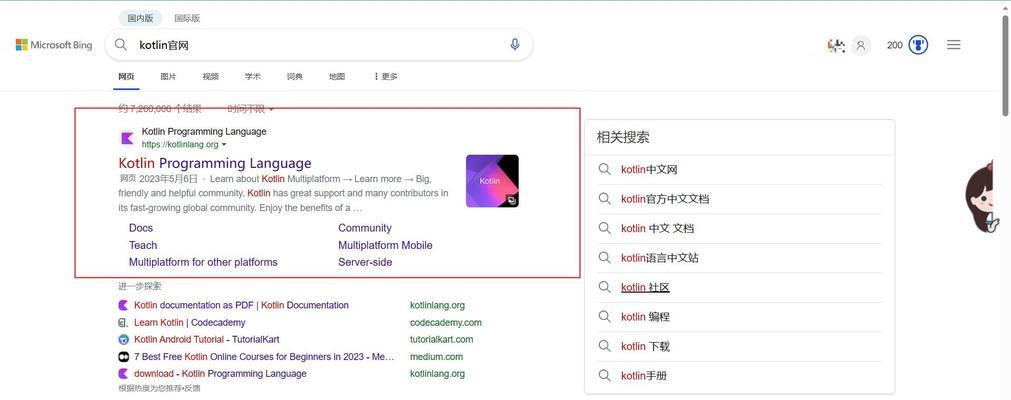The width and height of the screenshot is (1011, 400).
Task: Activate voice search microphone icon
Action: click(x=515, y=45)
